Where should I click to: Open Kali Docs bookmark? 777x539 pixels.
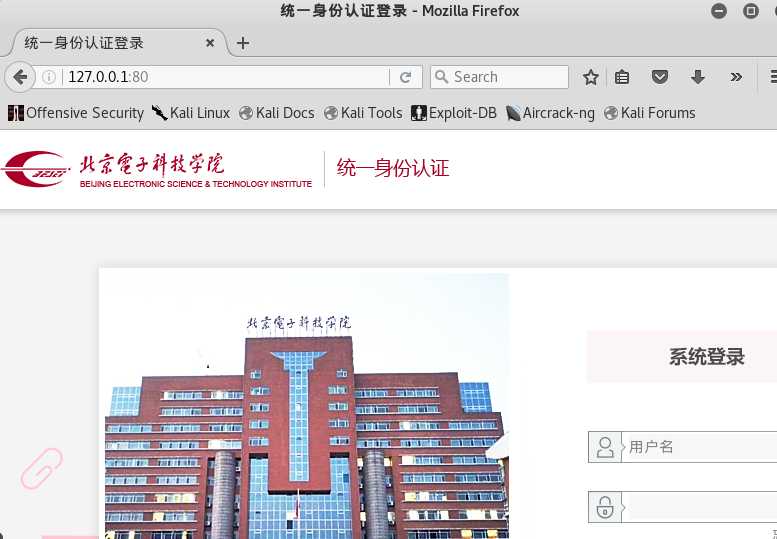277,113
